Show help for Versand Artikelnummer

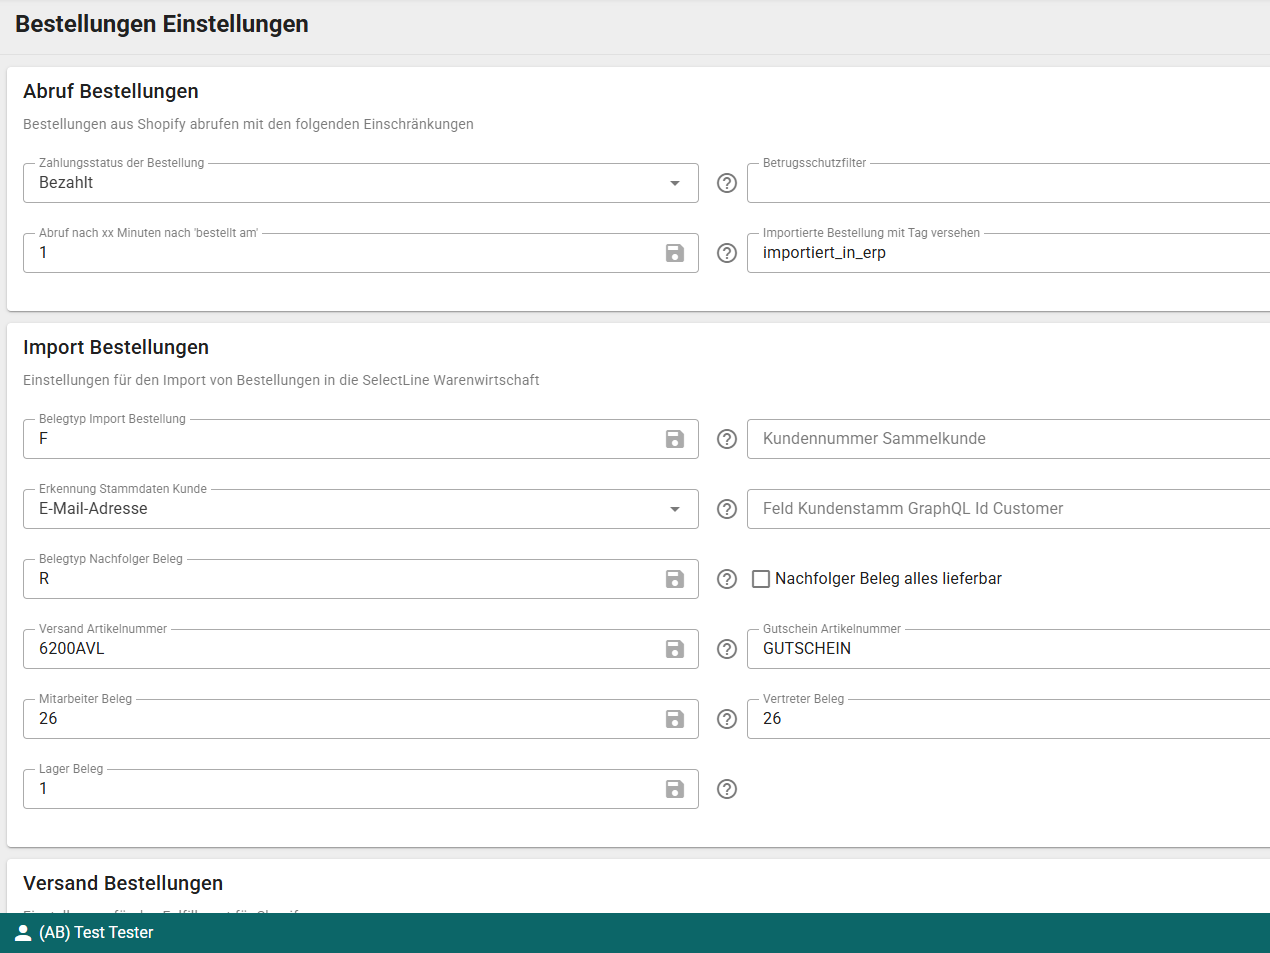pos(727,649)
